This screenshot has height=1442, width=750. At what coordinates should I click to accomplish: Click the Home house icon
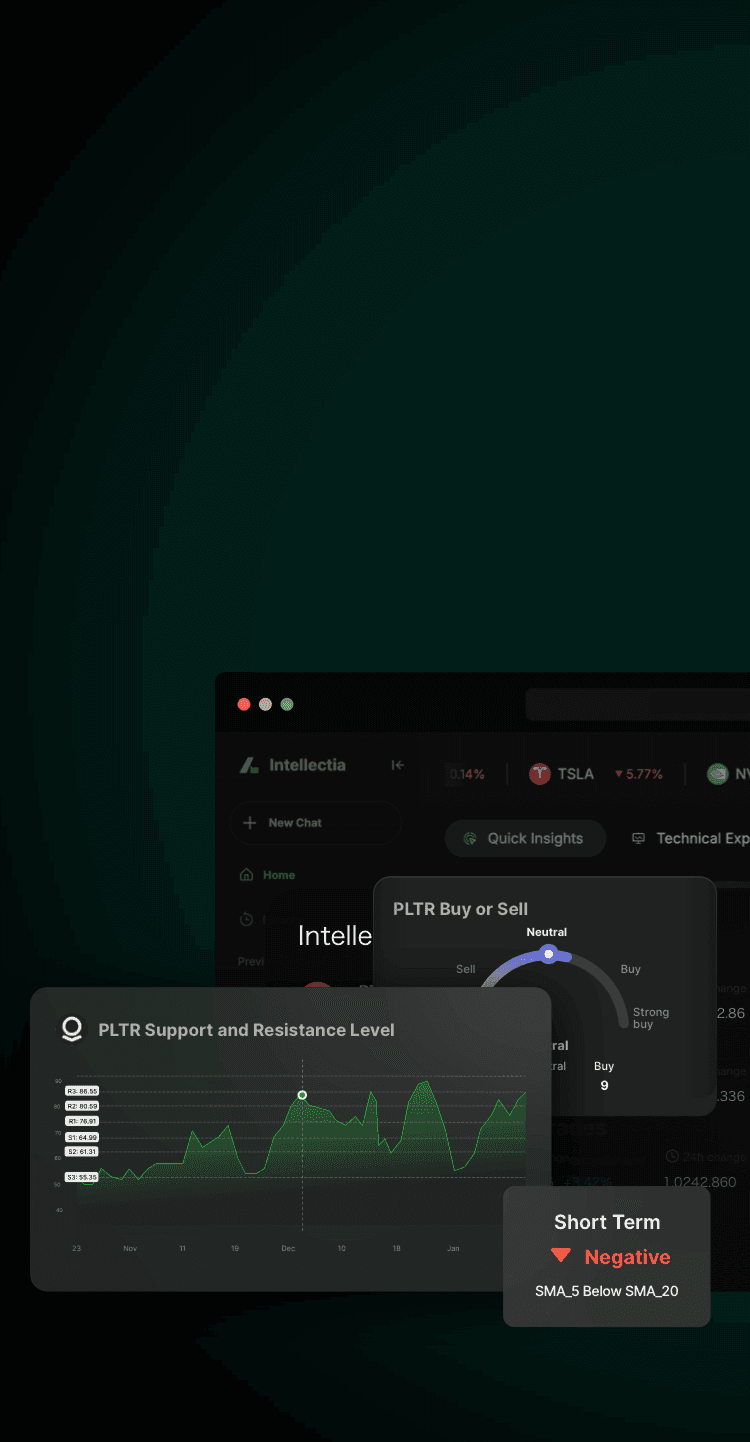246,875
